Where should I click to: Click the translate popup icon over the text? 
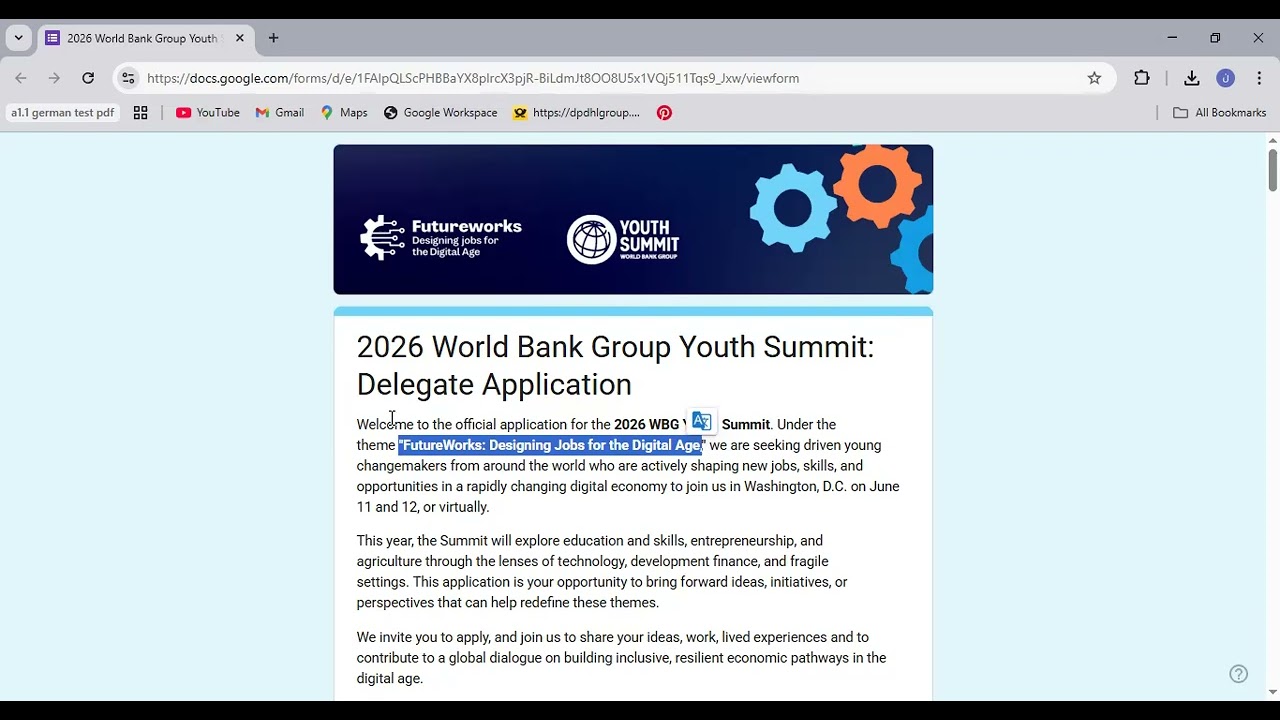pyautogui.click(x=702, y=421)
